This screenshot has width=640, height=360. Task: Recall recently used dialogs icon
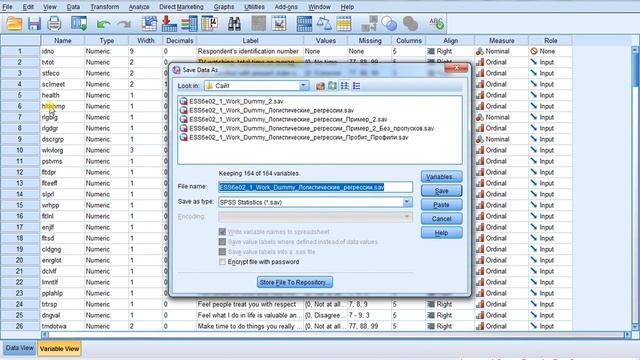pos(79,24)
